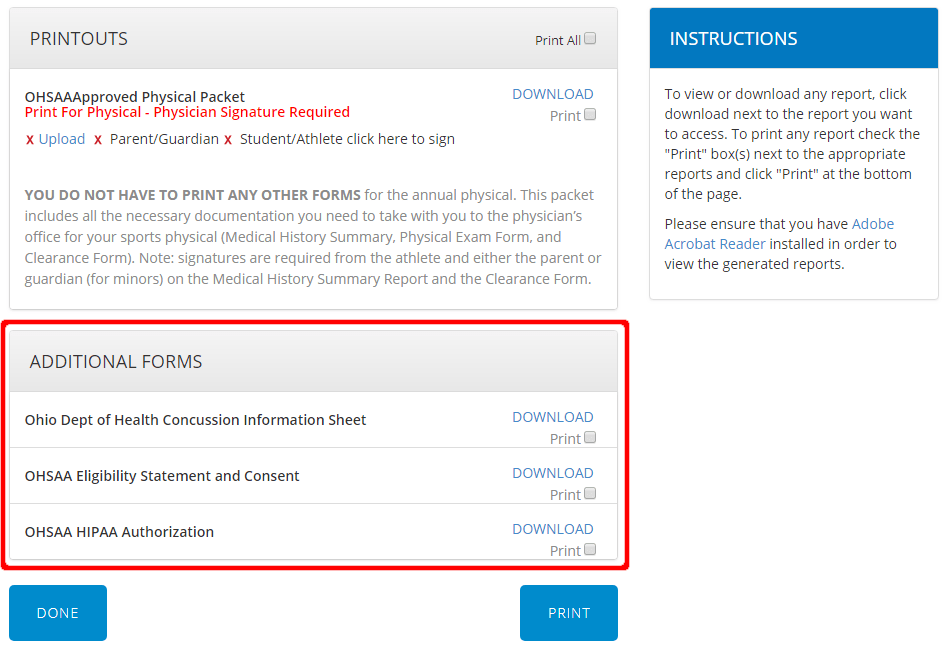Click the red x icon beside Upload
952x654 pixels.
pos(29,138)
